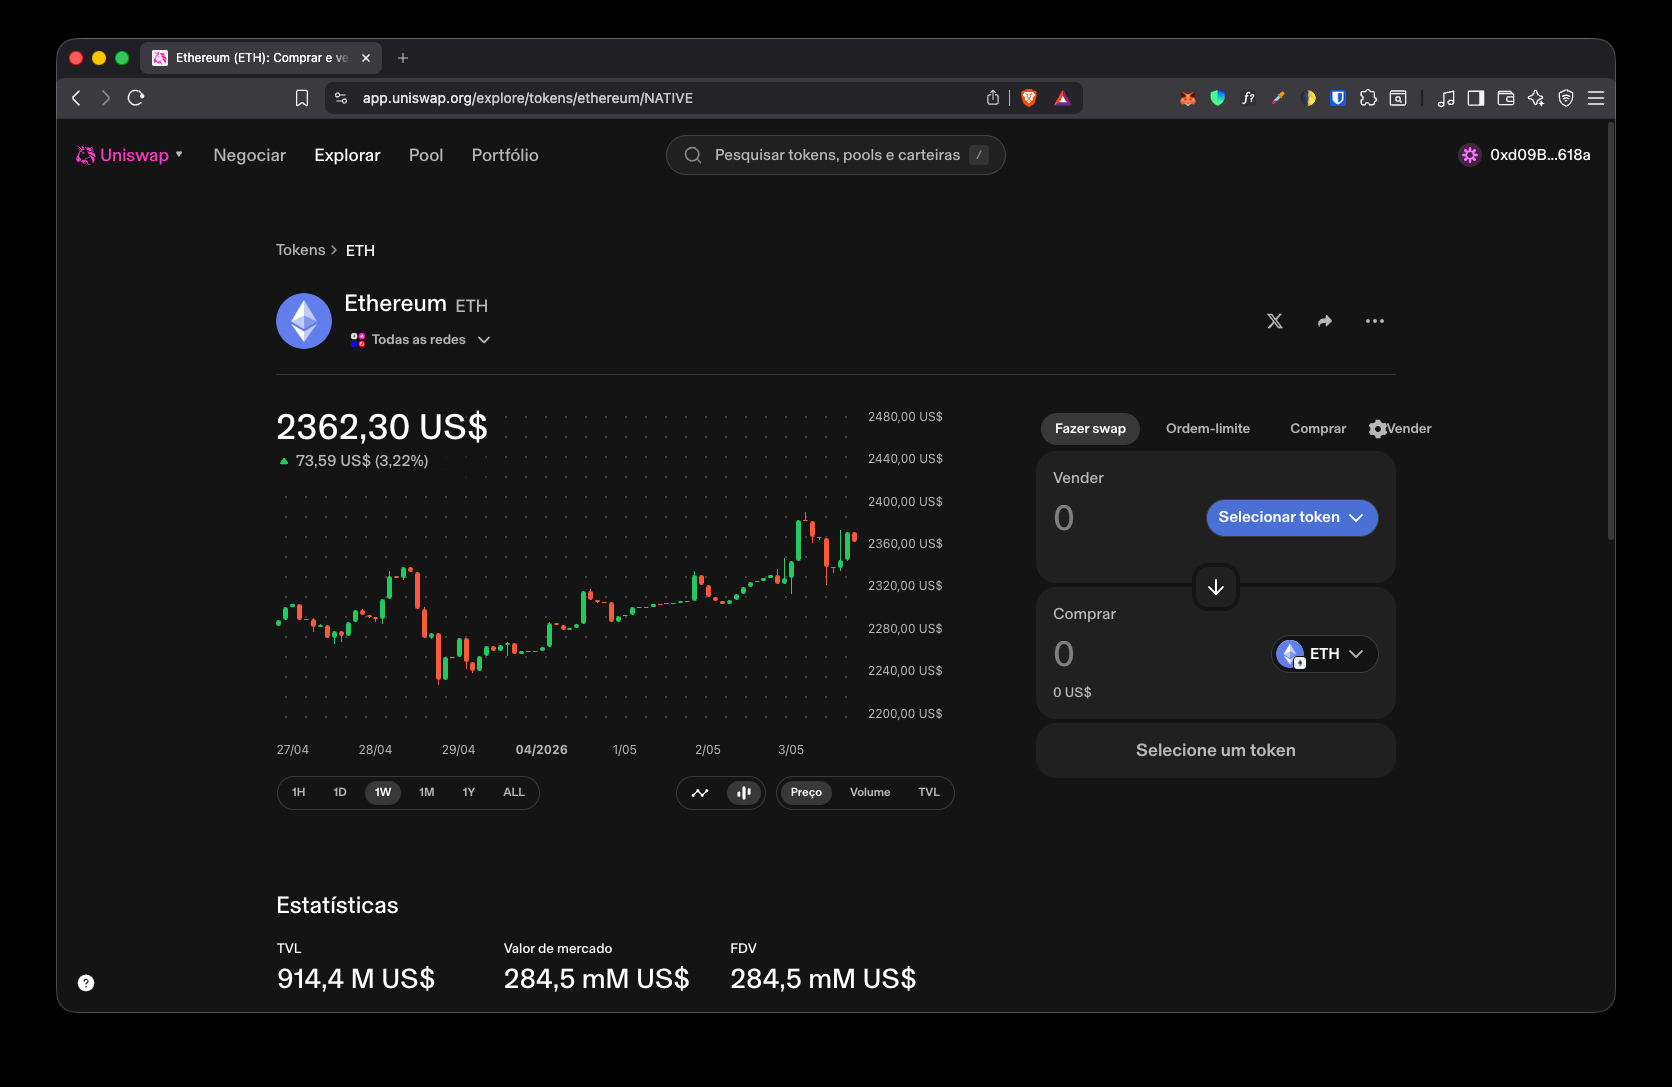Open the Leo AI sparkle icon

(x=1536, y=98)
